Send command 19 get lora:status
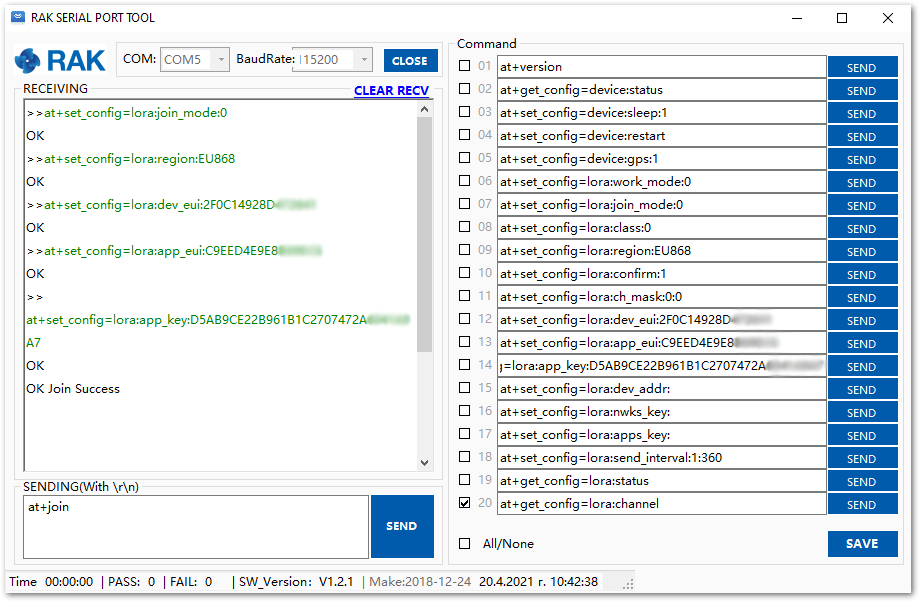This screenshot has height=602, width=920. (x=862, y=481)
